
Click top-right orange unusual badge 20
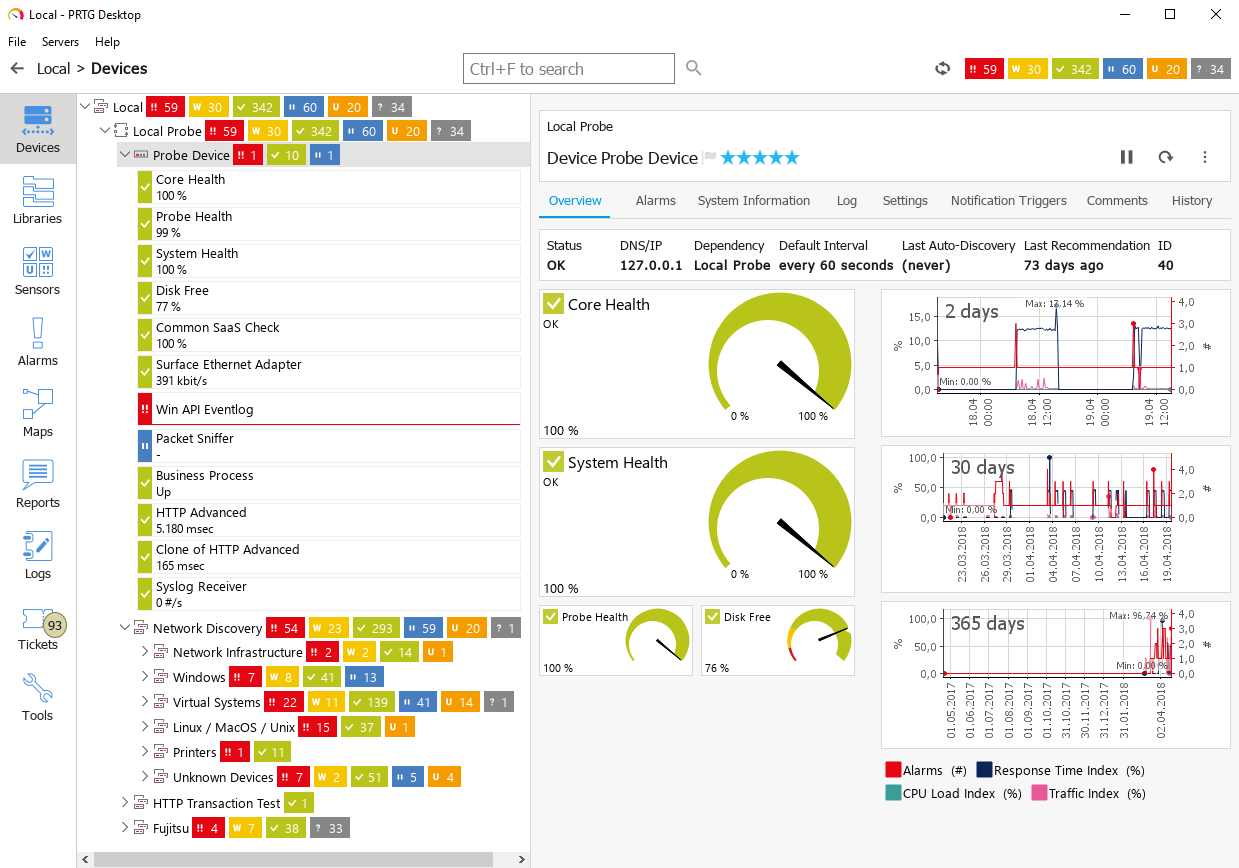coord(1167,69)
